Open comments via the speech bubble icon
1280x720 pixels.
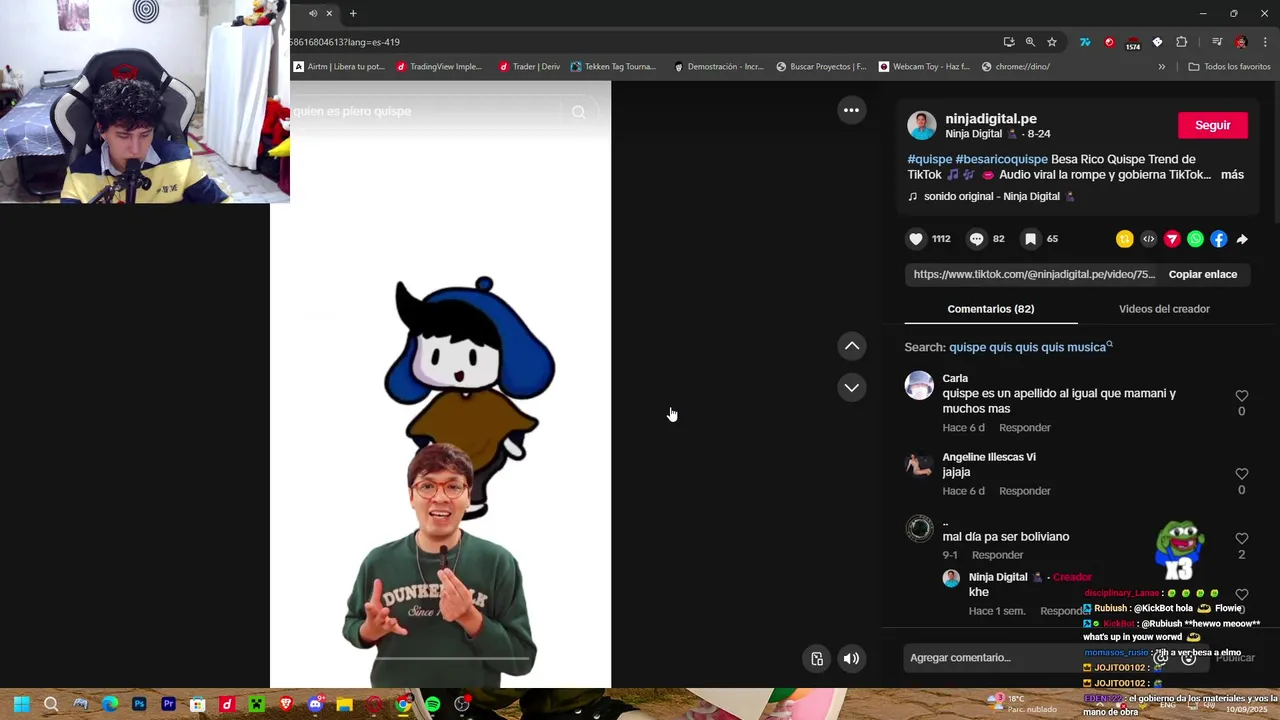977,239
